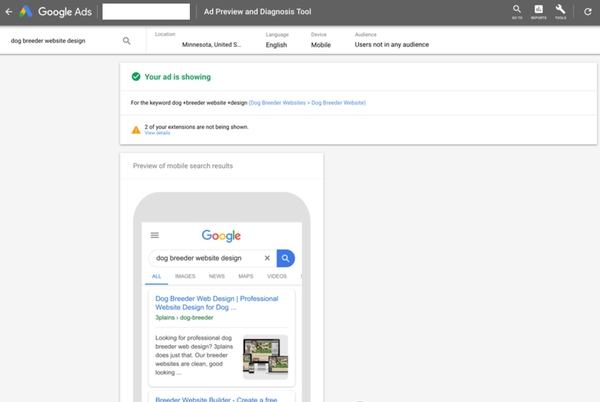Open the Device Mobile selector
The height and width of the screenshot is (402, 600).
(321, 40)
